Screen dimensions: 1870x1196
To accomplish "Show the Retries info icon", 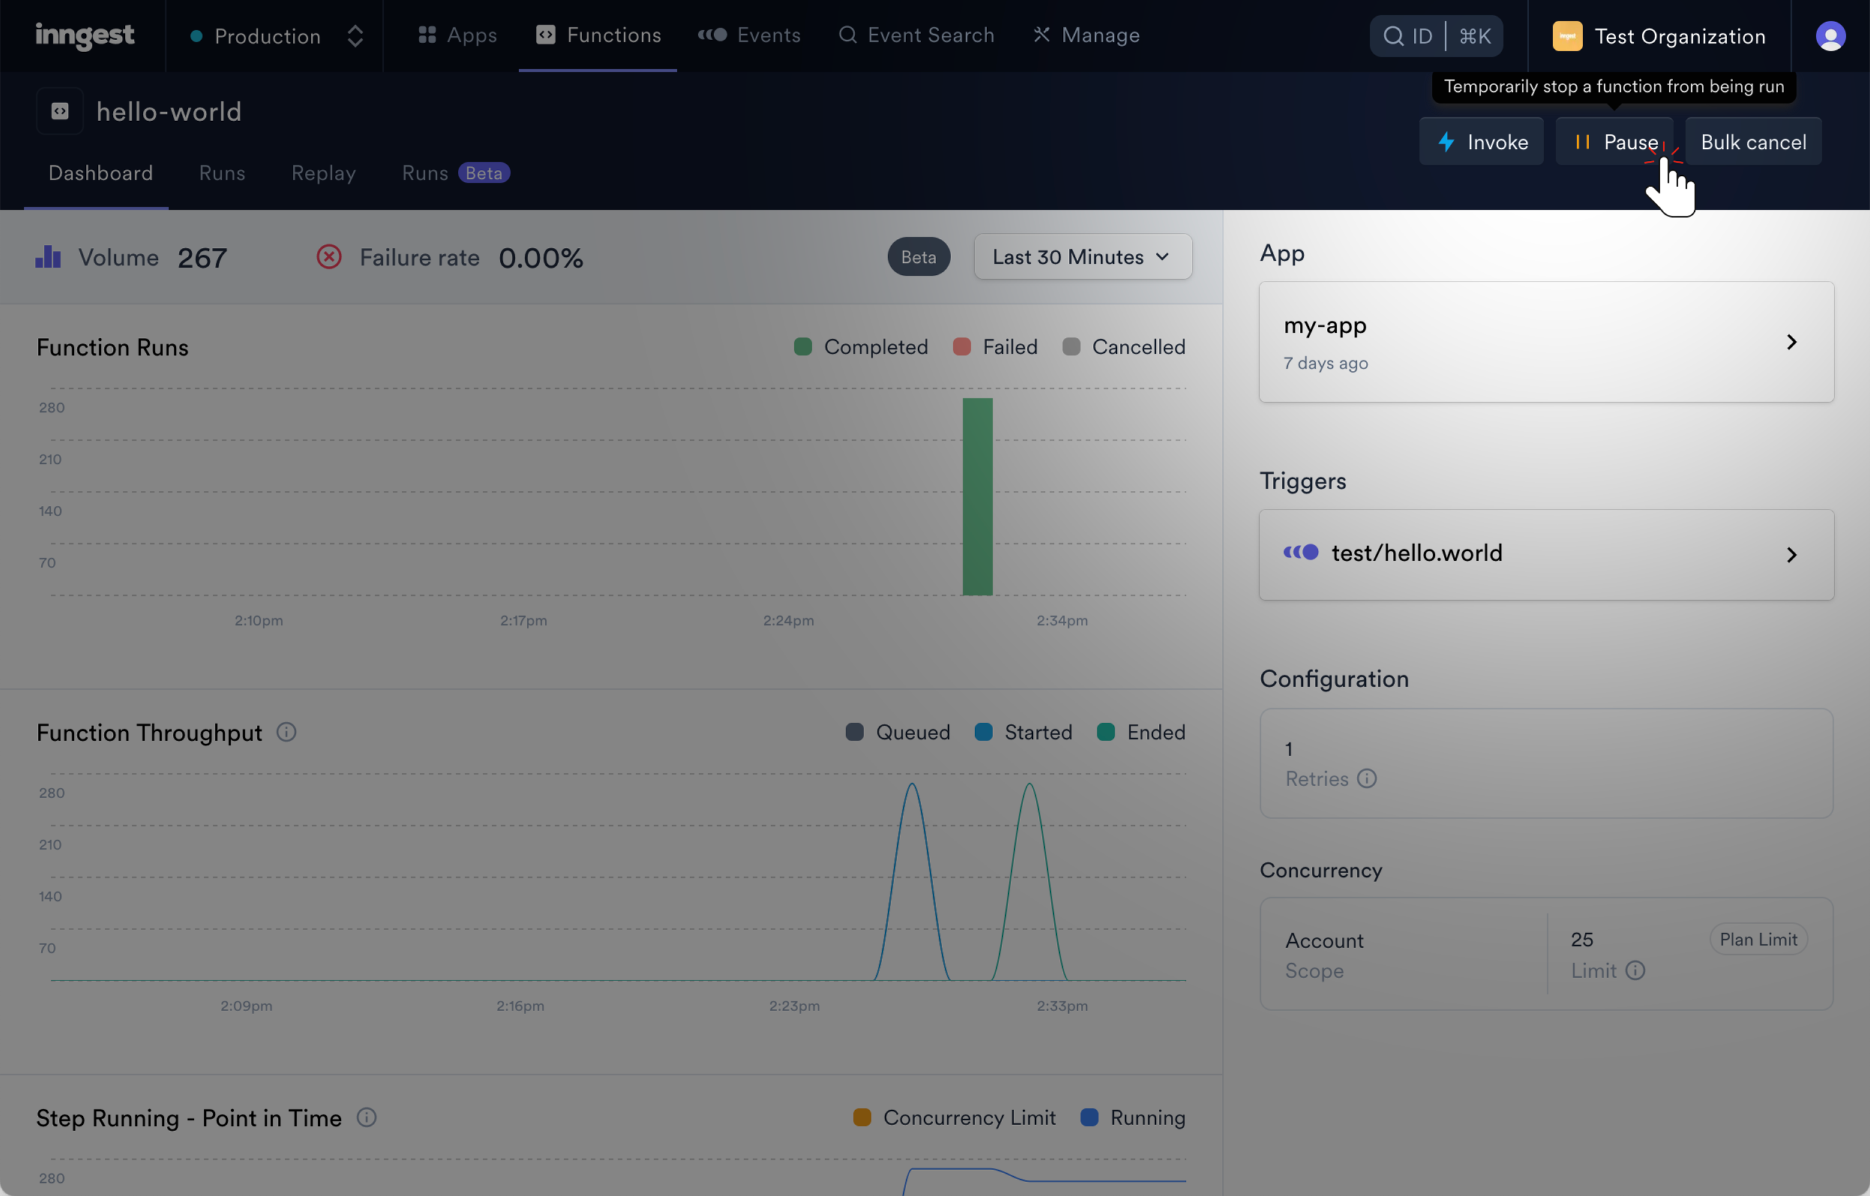I will coord(1367,778).
